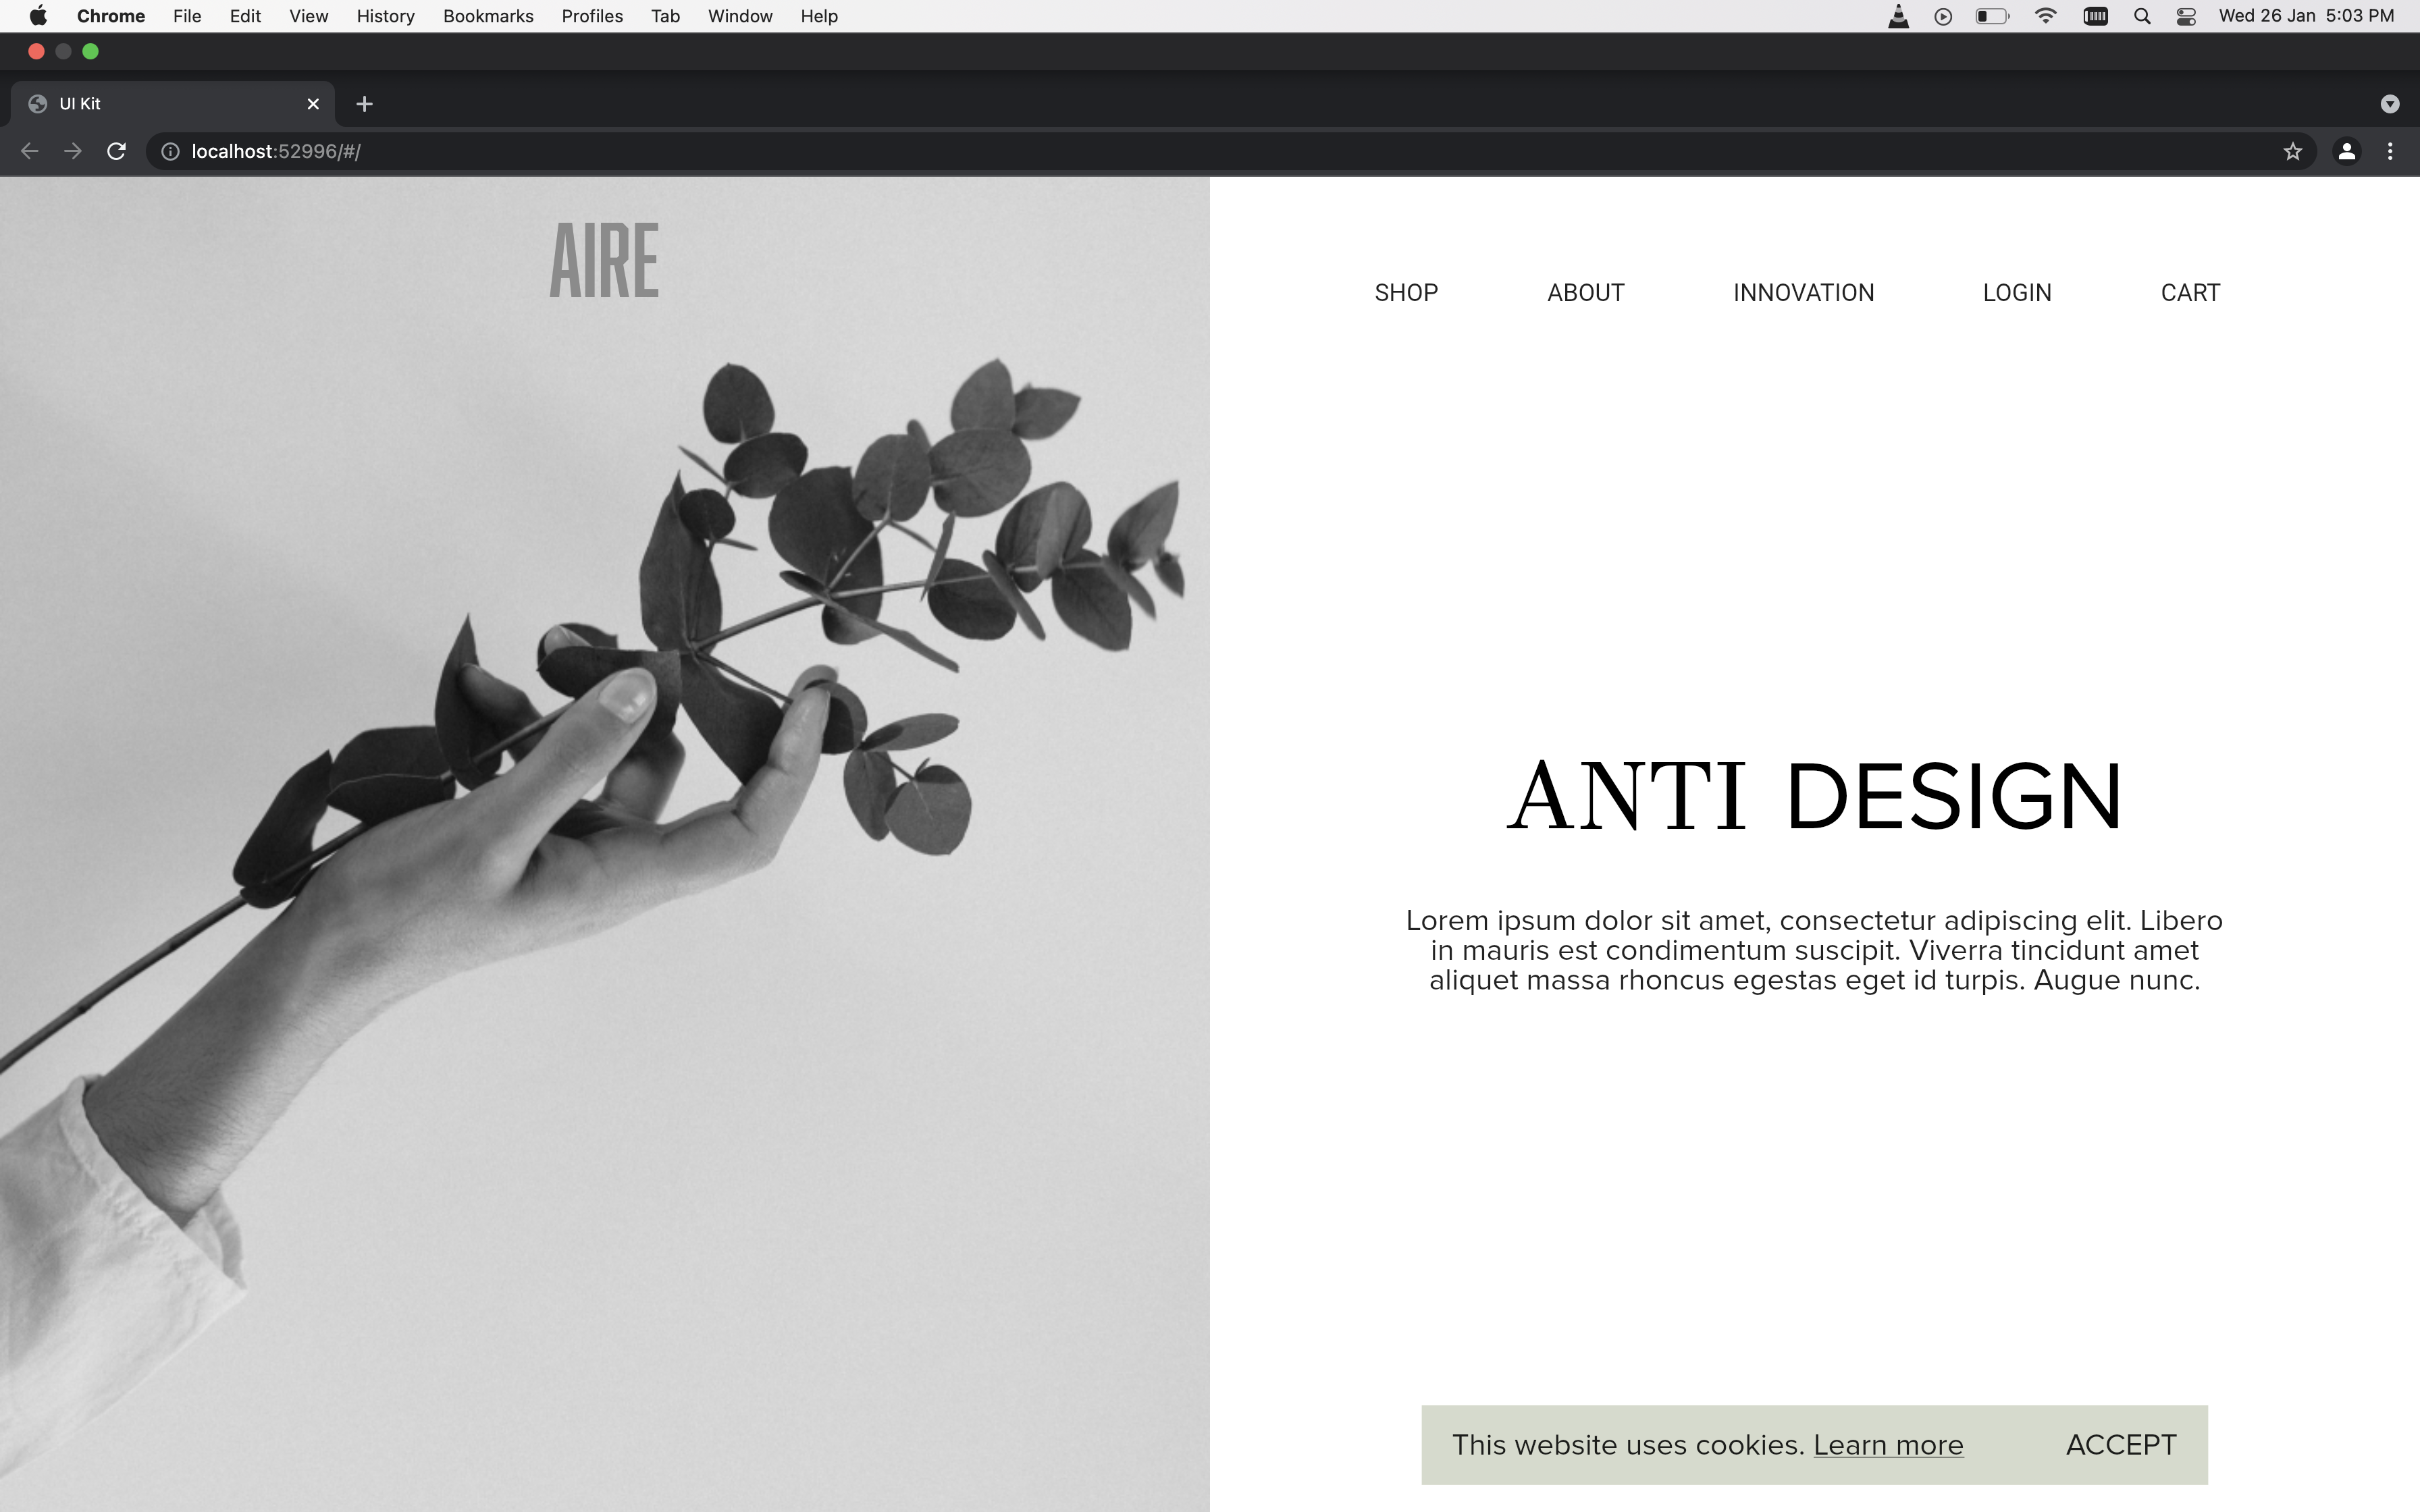Expand the tab search dropdown arrow

pyautogui.click(x=2390, y=104)
